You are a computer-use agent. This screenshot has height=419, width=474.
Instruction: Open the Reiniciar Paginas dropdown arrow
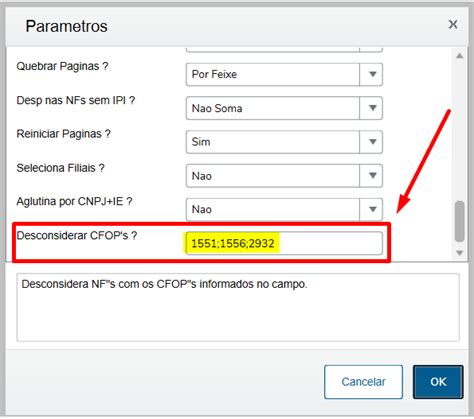tap(372, 142)
